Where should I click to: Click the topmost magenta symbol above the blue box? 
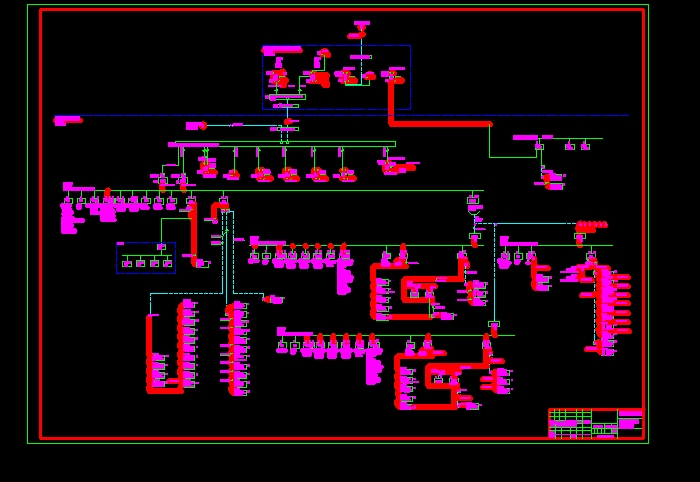point(362,23)
